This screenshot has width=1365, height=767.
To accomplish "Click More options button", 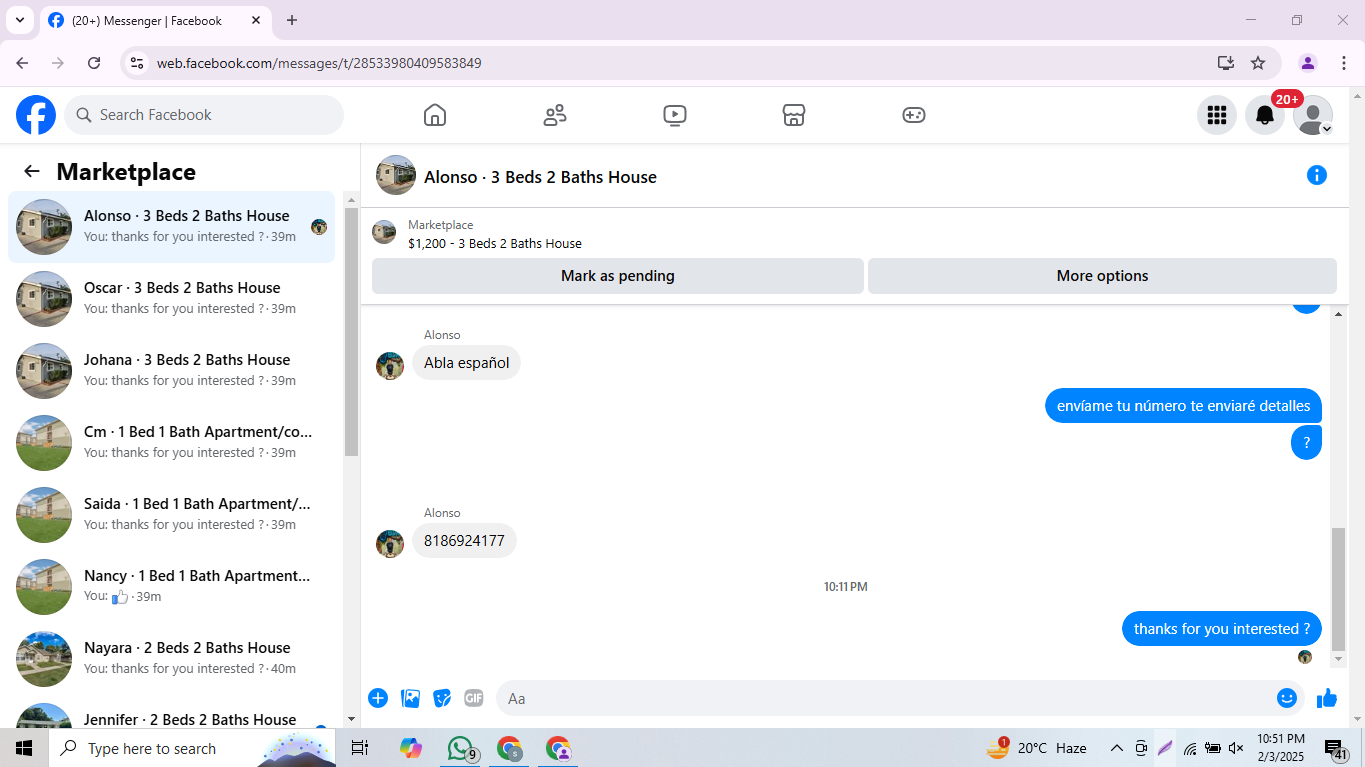I will click(x=1102, y=276).
